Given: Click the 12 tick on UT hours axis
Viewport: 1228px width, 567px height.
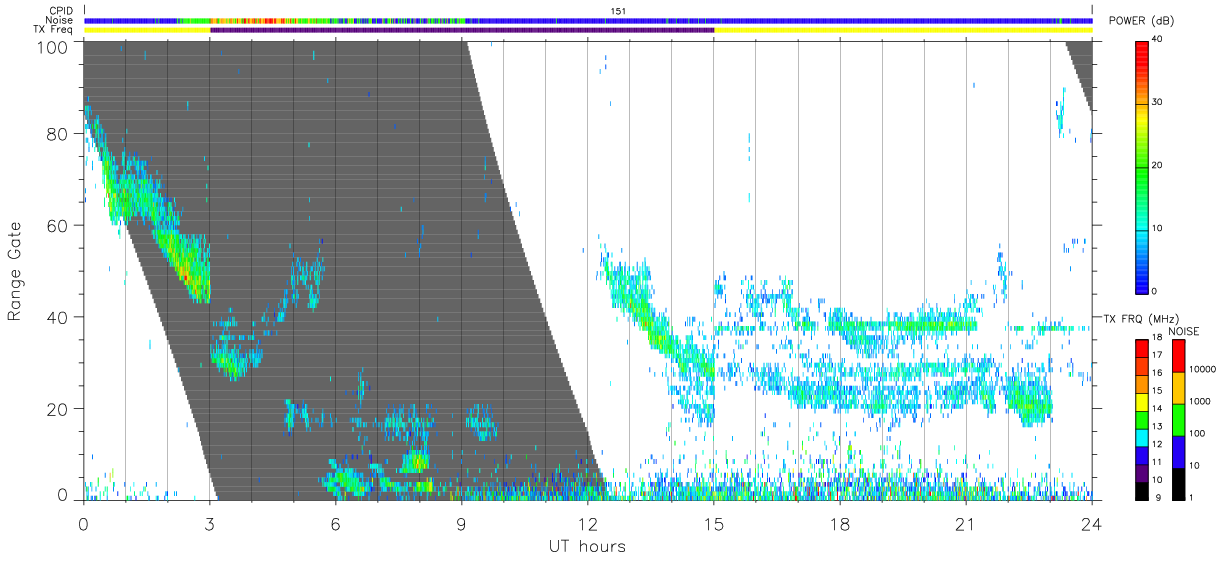Looking at the screenshot, I should pyautogui.click(x=588, y=522).
